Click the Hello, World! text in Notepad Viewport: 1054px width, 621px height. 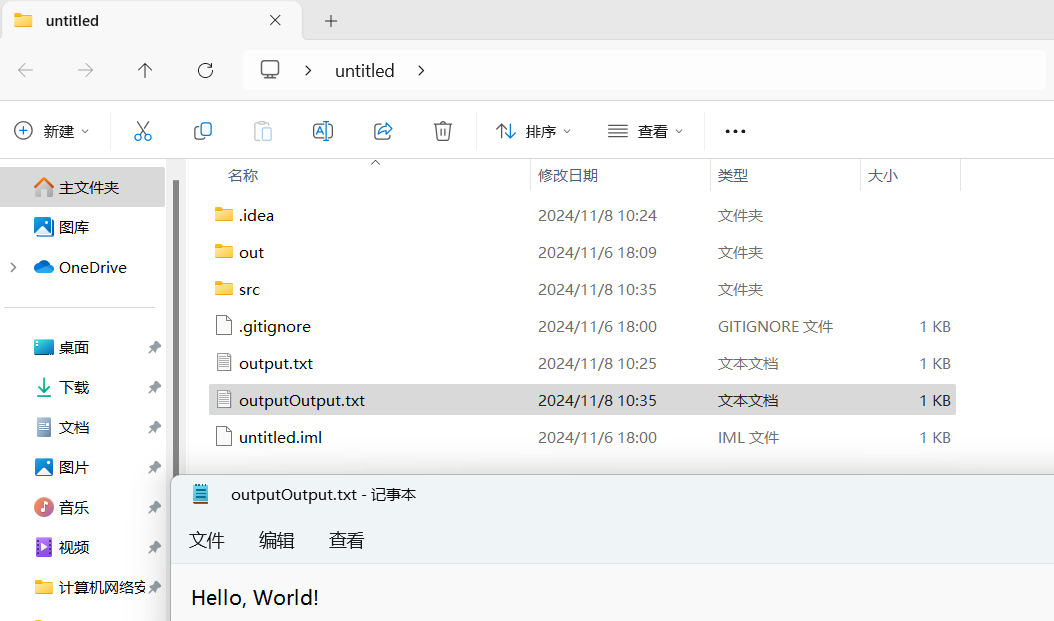click(x=255, y=597)
